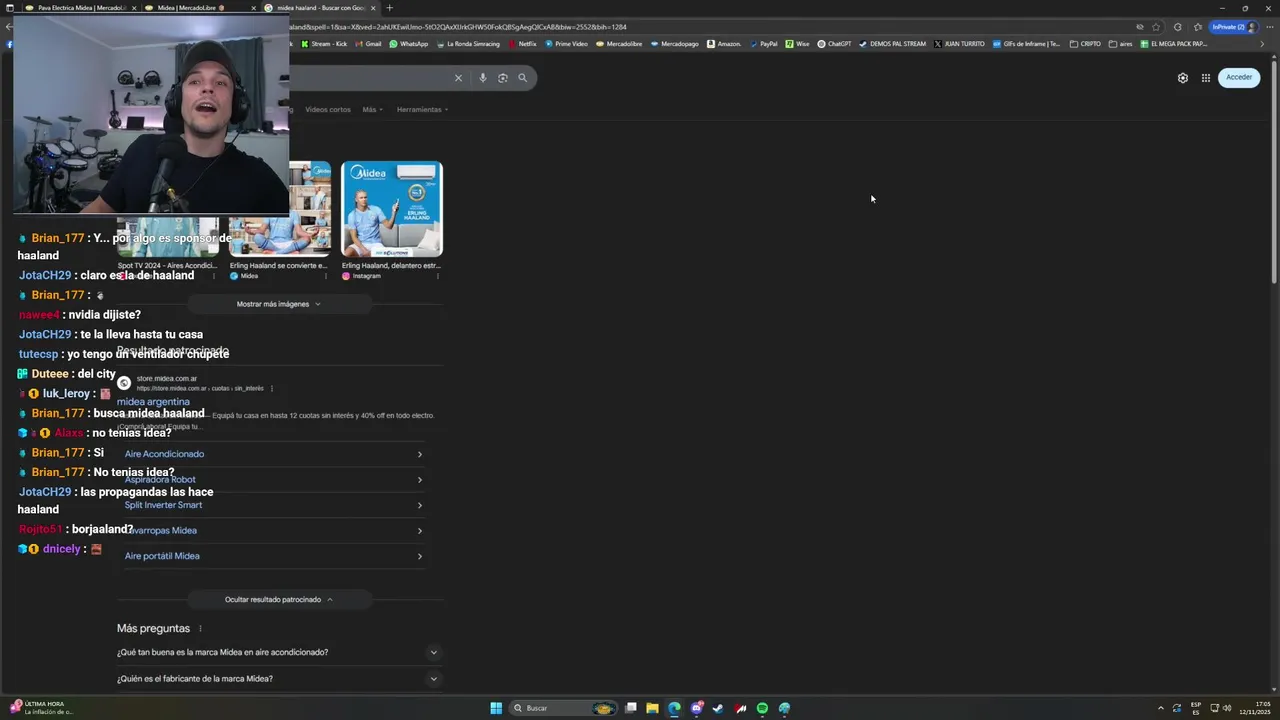Open Steam from taskbar
The width and height of the screenshot is (1280, 720).
(x=718, y=708)
